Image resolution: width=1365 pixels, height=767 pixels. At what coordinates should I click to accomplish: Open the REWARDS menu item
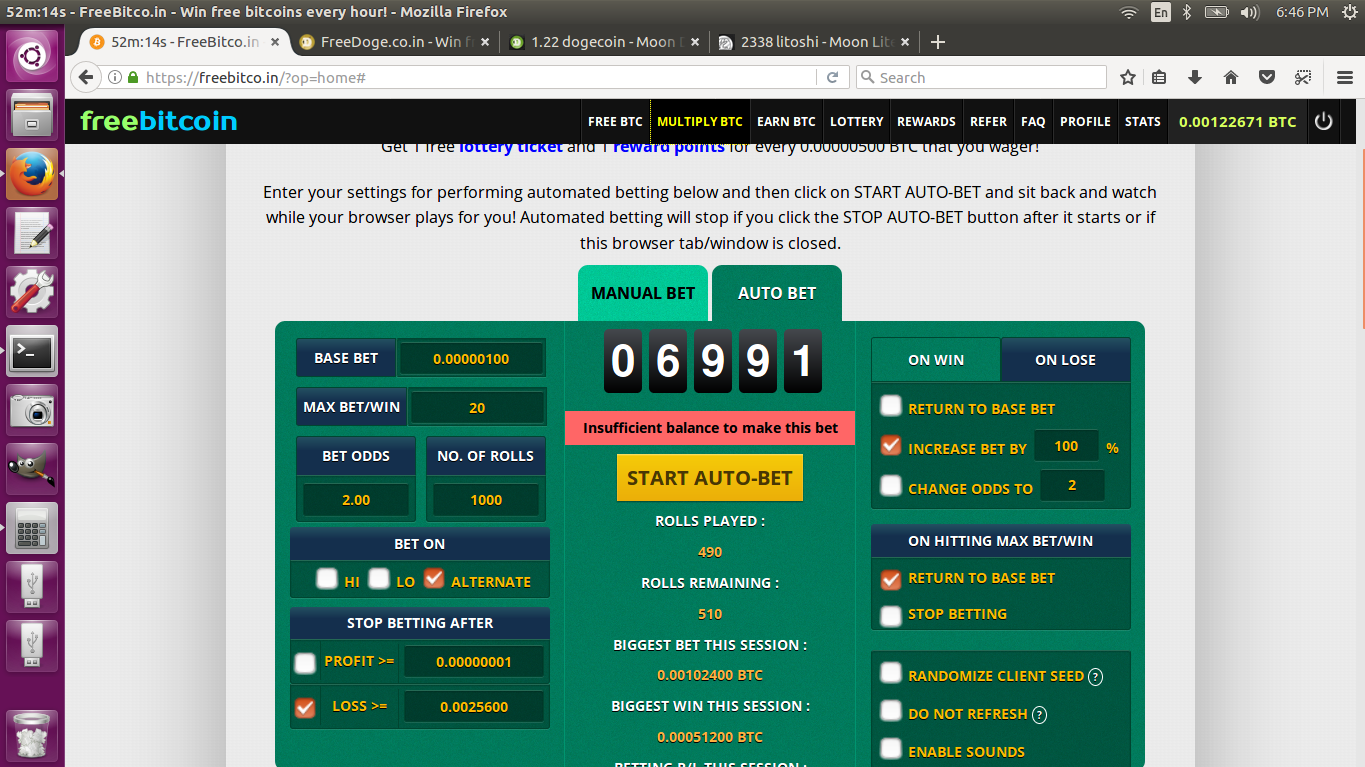[x=926, y=121]
